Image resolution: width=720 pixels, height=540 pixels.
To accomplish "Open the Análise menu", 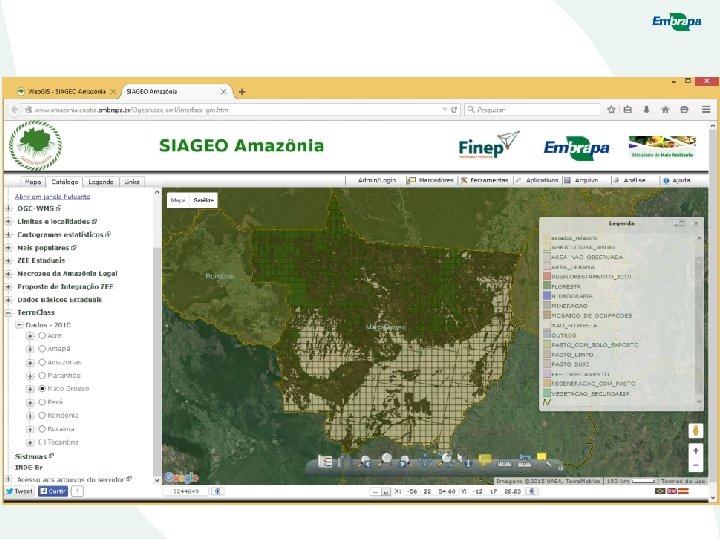I will tap(630, 180).
